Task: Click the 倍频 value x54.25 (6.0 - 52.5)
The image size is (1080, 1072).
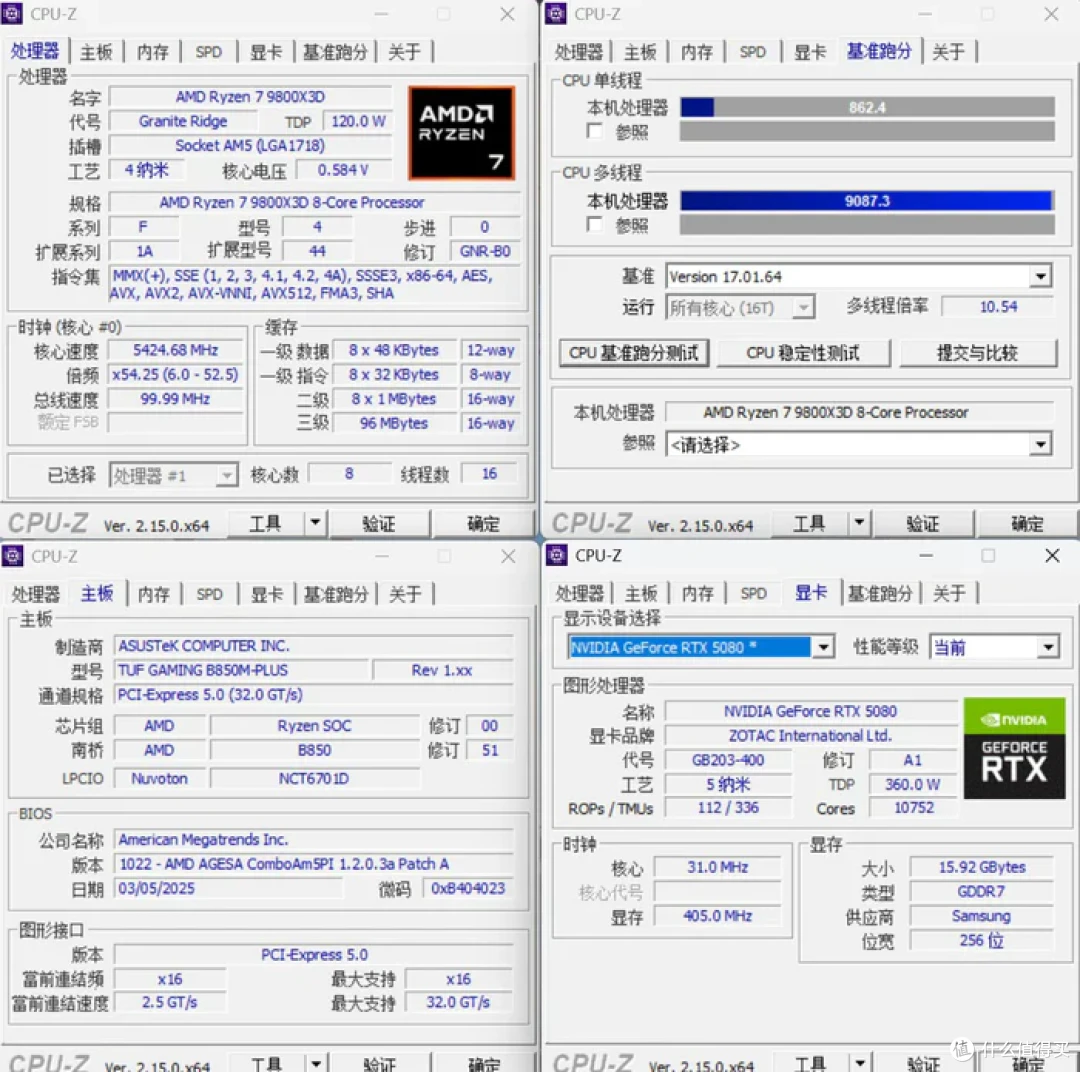Action: pos(176,375)
